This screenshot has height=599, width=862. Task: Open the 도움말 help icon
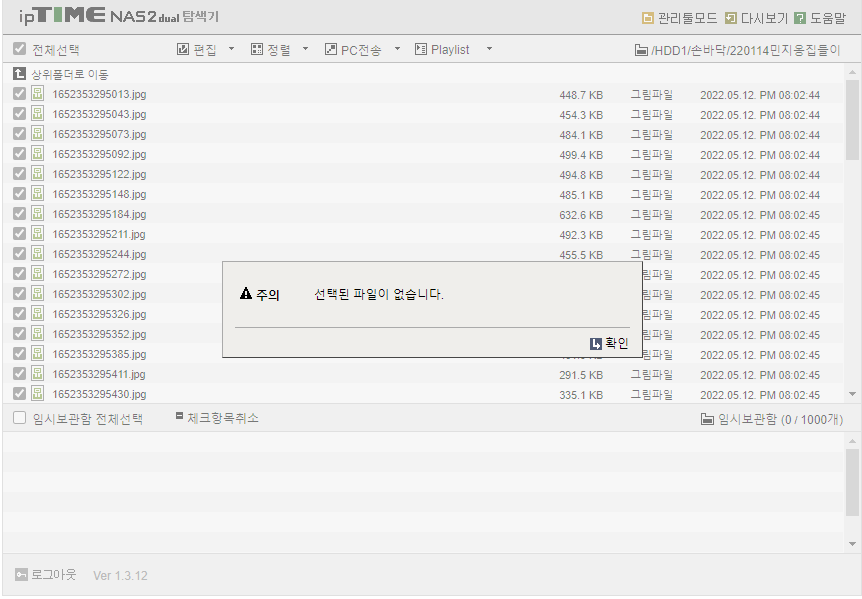tap(800, 18)
